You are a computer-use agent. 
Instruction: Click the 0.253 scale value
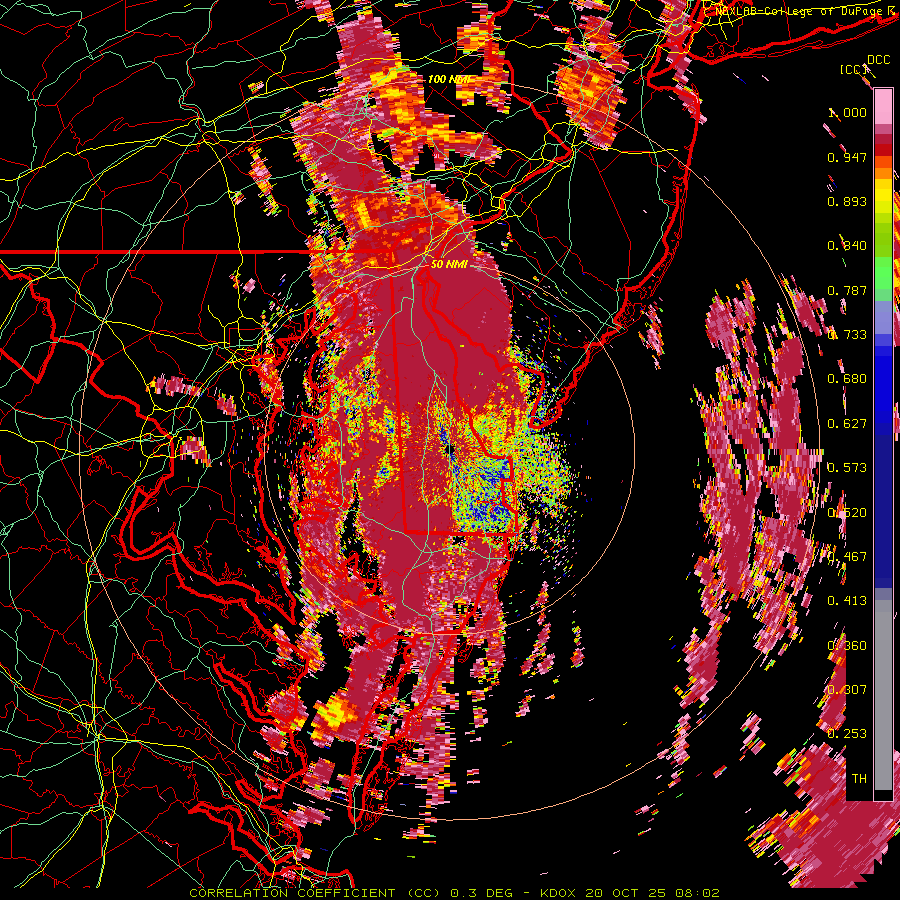(847, 734)
